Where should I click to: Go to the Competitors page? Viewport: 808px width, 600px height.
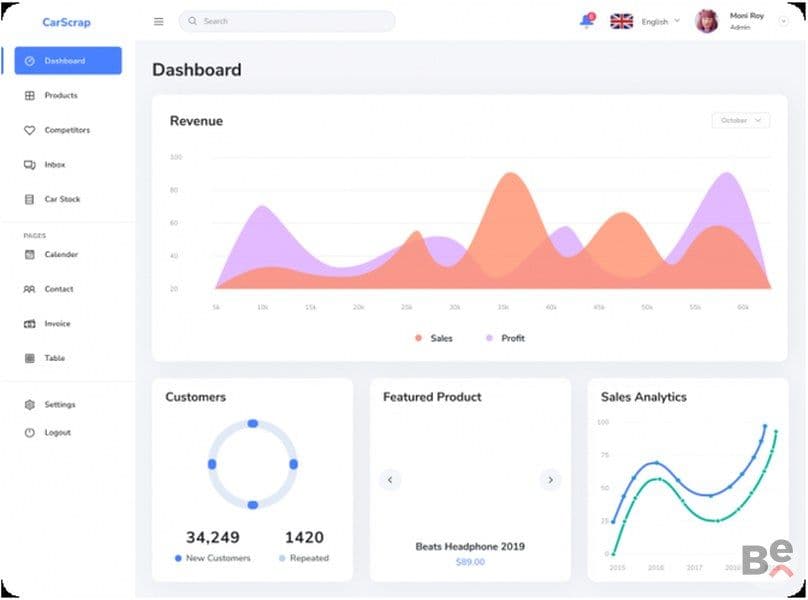(x=67, y=130)
